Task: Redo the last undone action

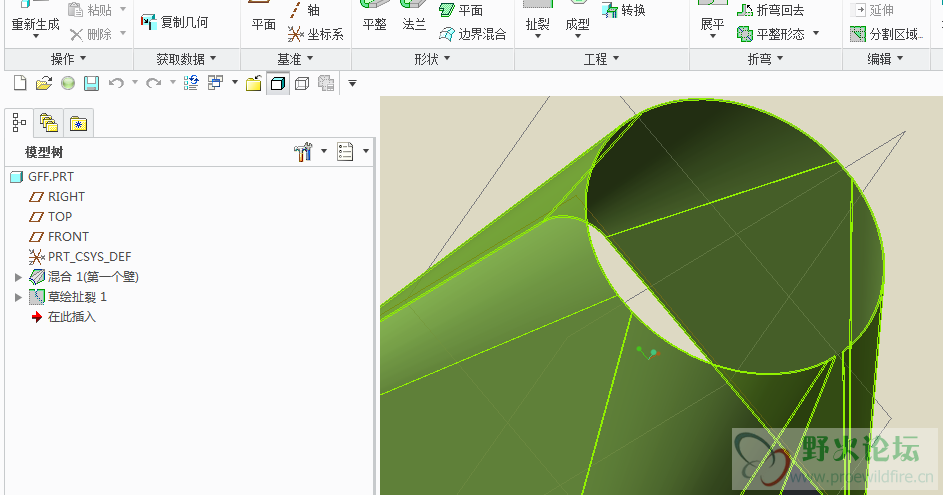Action: click(x=153, y=83)
